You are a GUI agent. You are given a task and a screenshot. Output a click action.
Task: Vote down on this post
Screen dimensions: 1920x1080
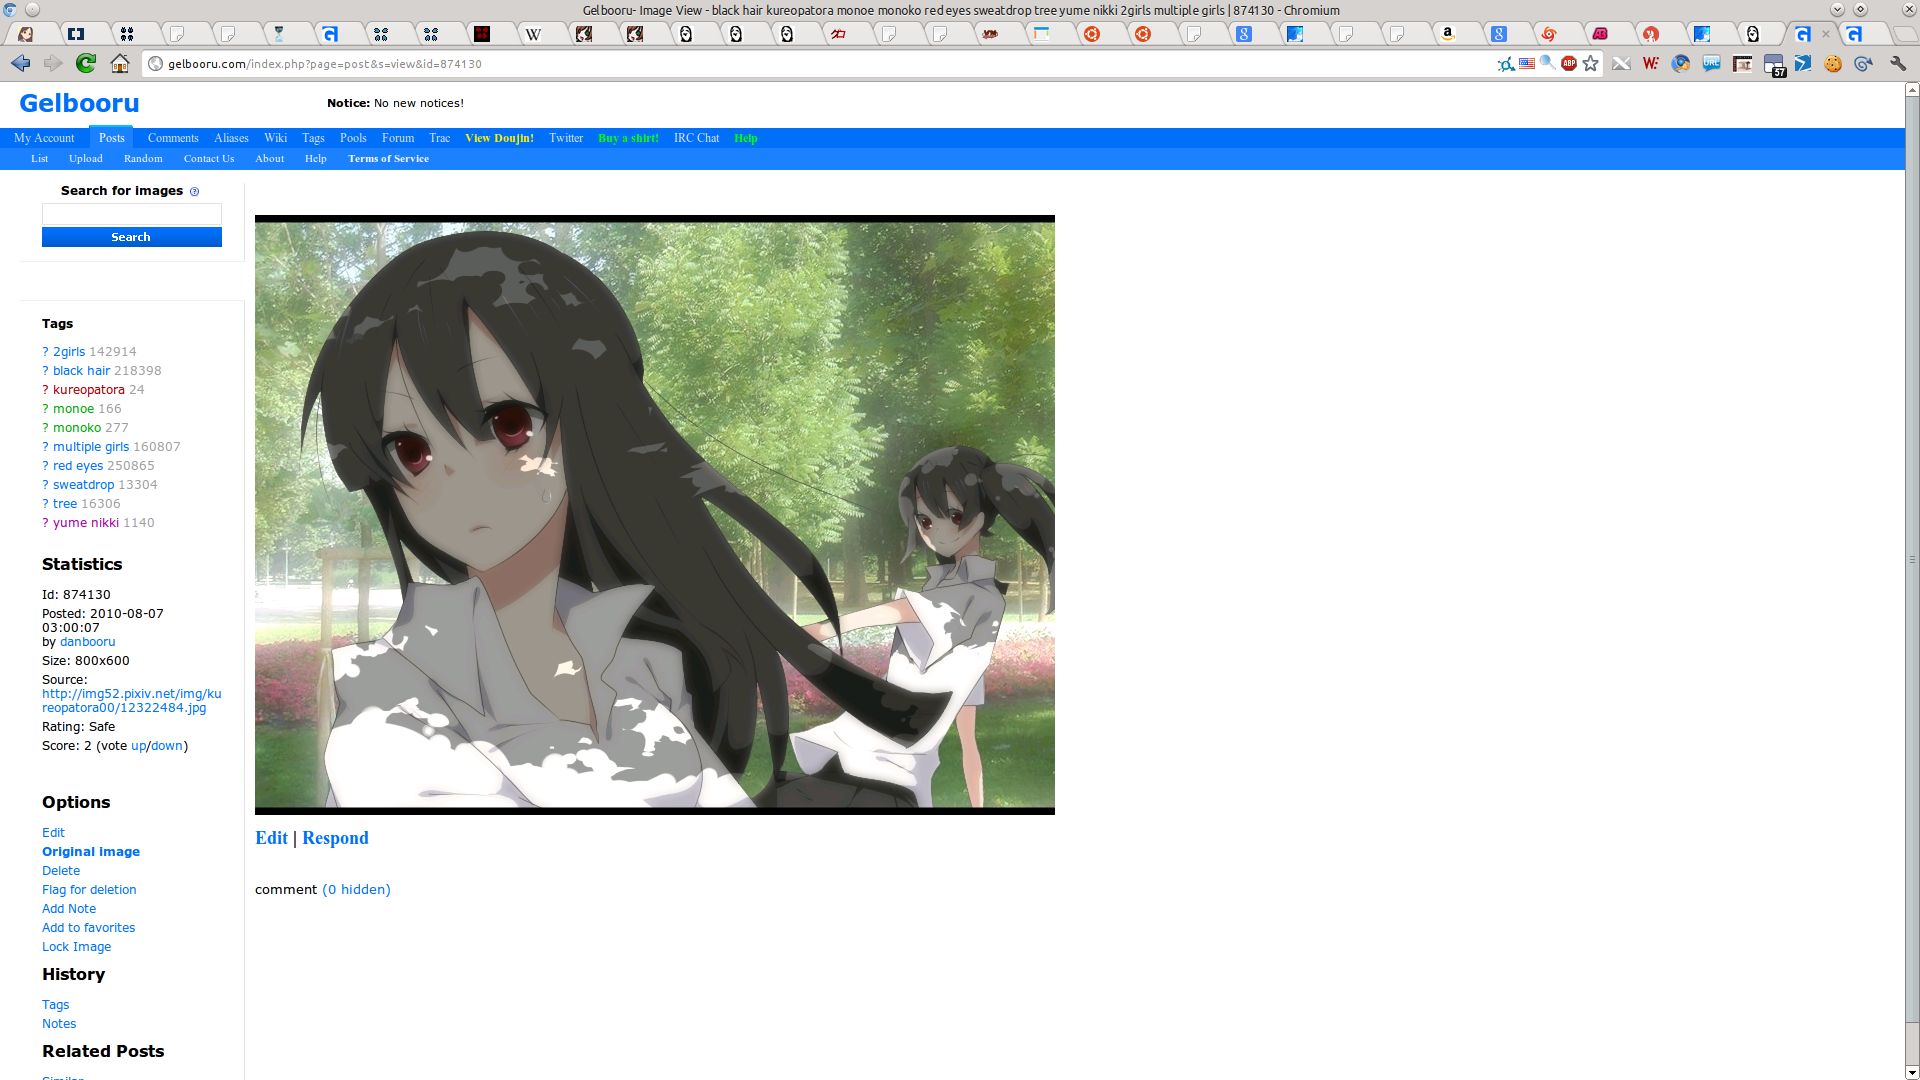(167, 746)
